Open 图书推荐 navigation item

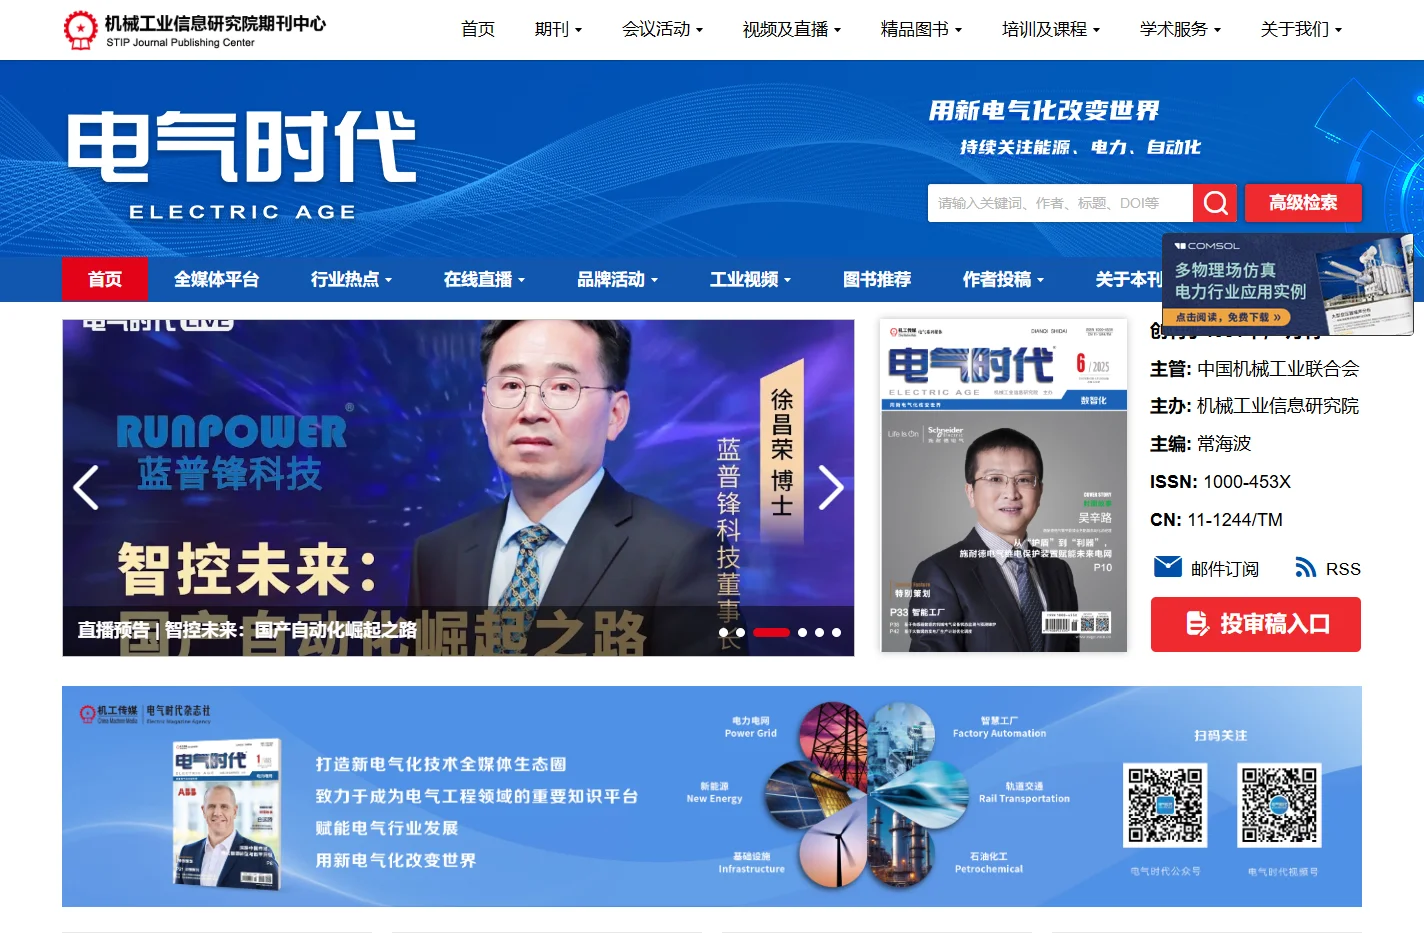(877, 279)
